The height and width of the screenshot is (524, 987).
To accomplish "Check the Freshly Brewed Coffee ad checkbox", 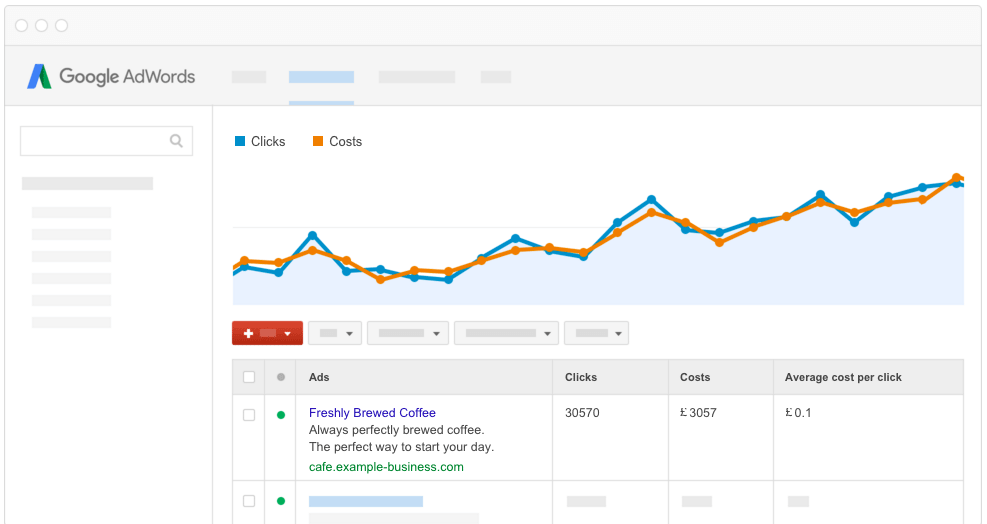I will pos(249,414).
